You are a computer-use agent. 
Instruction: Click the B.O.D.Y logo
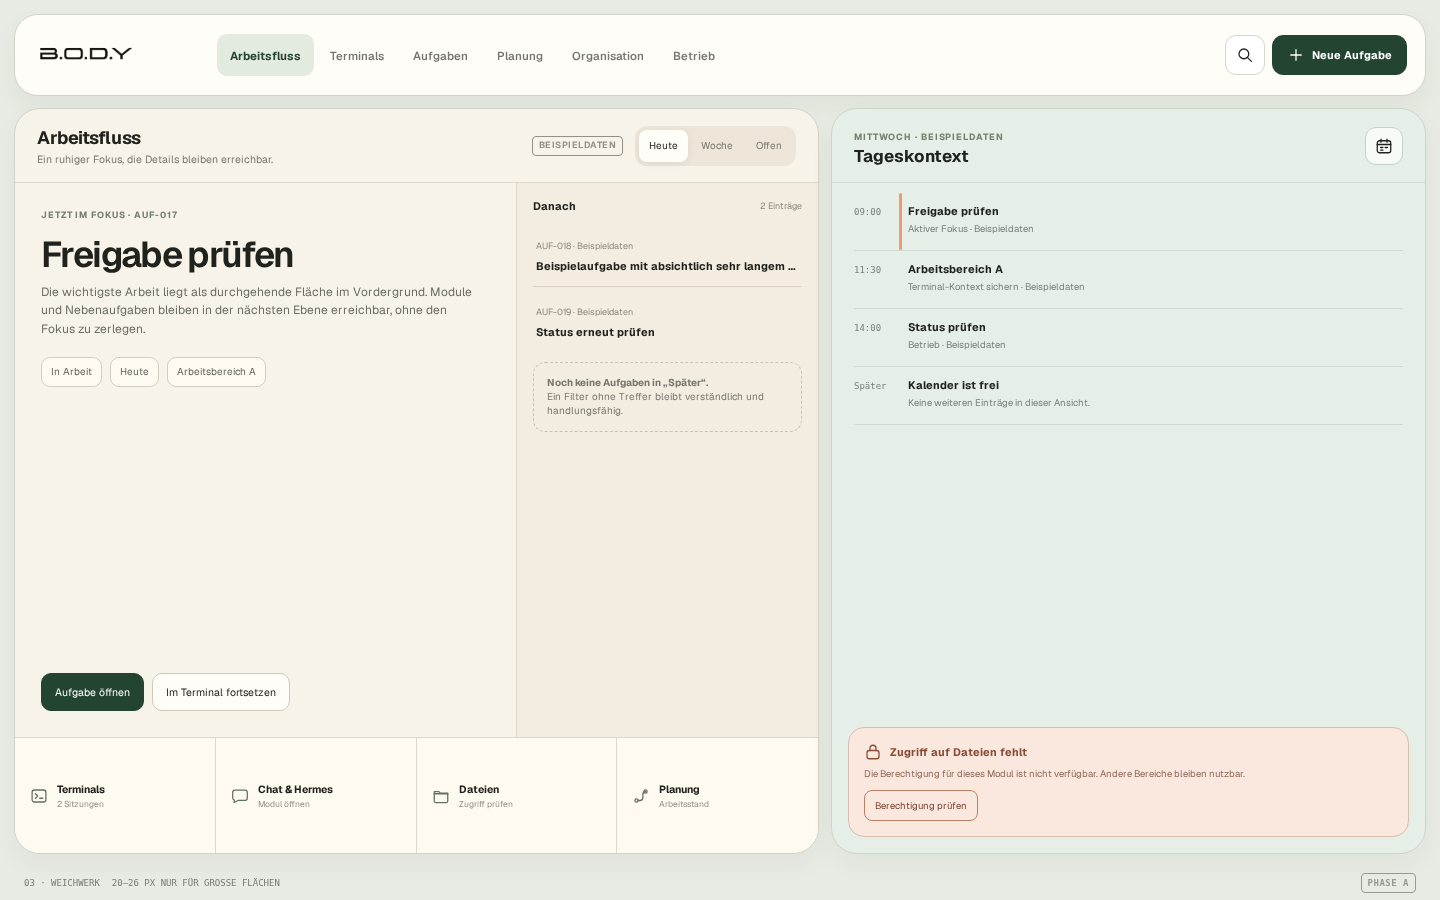click(86, 54)
